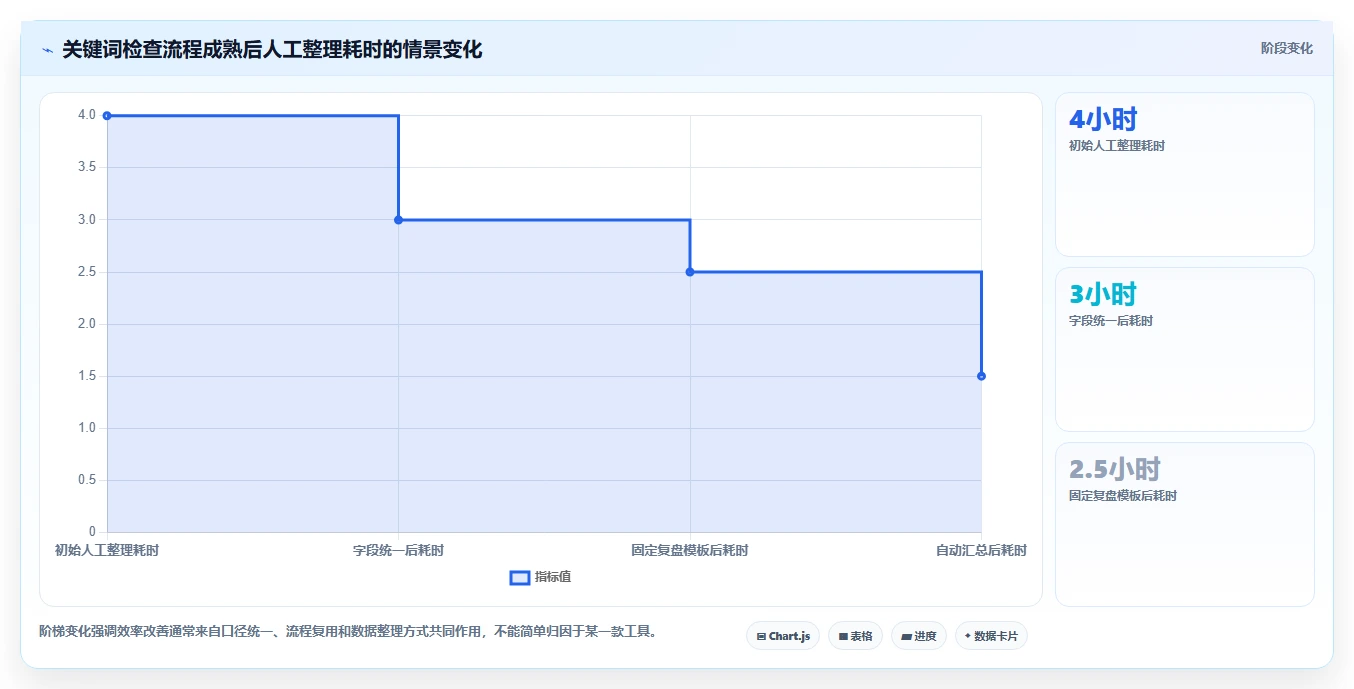
Task: Click the chart title 关键词检查流程成熟后人工整理耗时的情景变化
Action: [272, 50]
